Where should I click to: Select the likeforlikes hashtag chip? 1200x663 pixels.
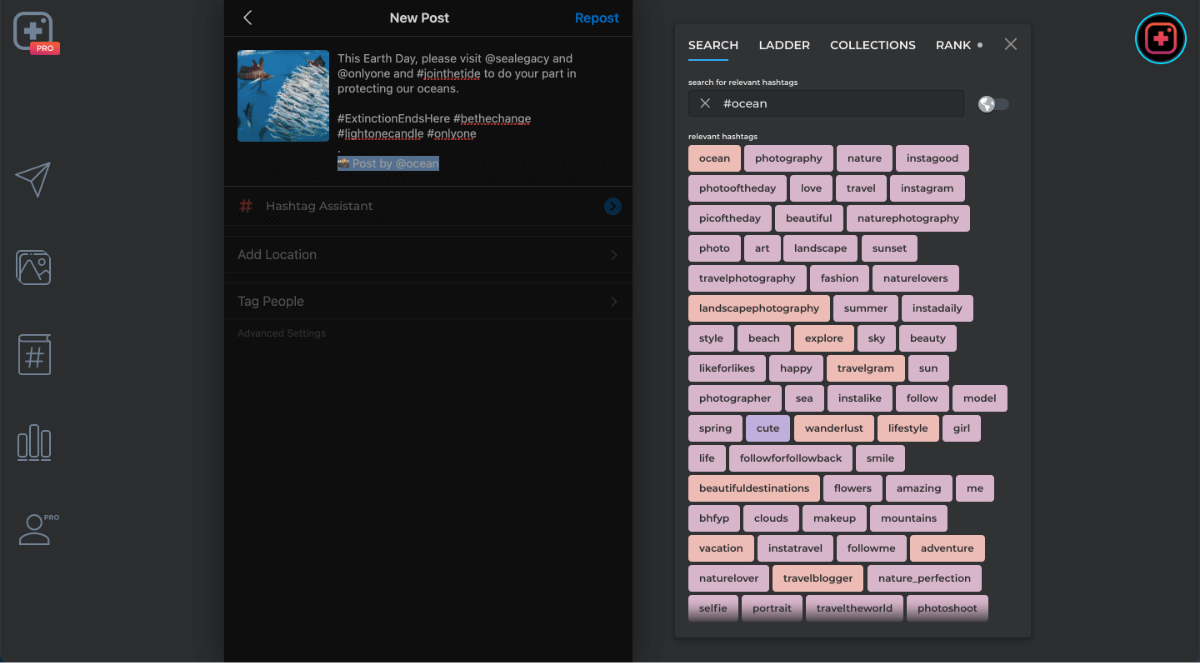coord(727,368)
